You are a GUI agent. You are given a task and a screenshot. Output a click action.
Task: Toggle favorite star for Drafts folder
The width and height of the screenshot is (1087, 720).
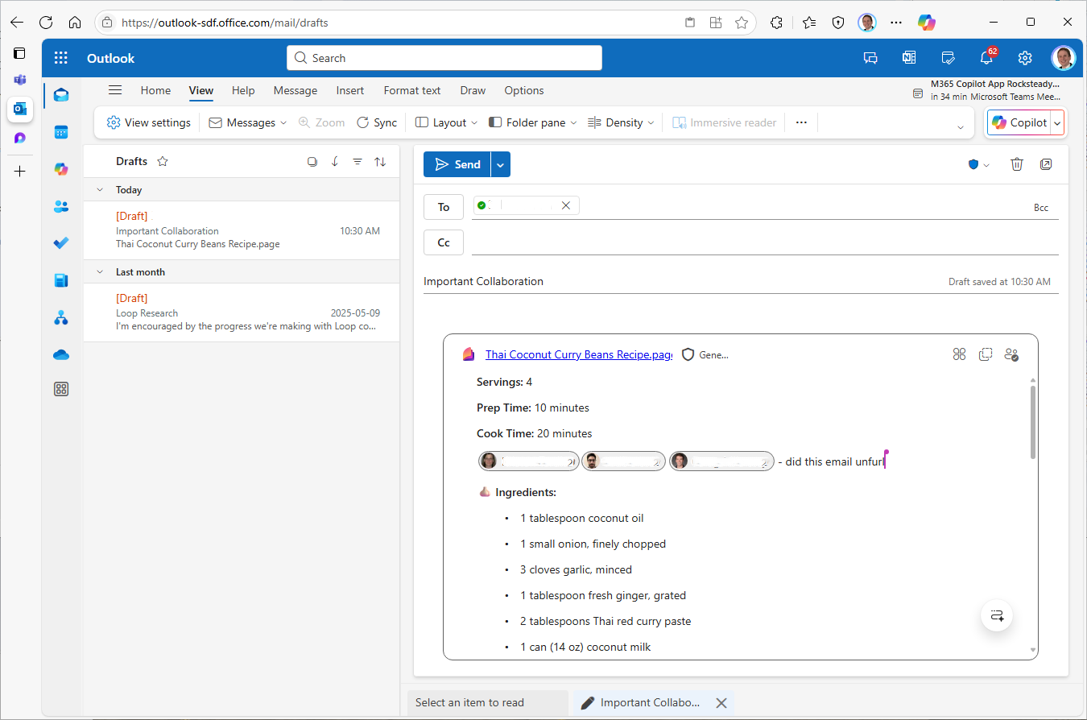[163, 161]
